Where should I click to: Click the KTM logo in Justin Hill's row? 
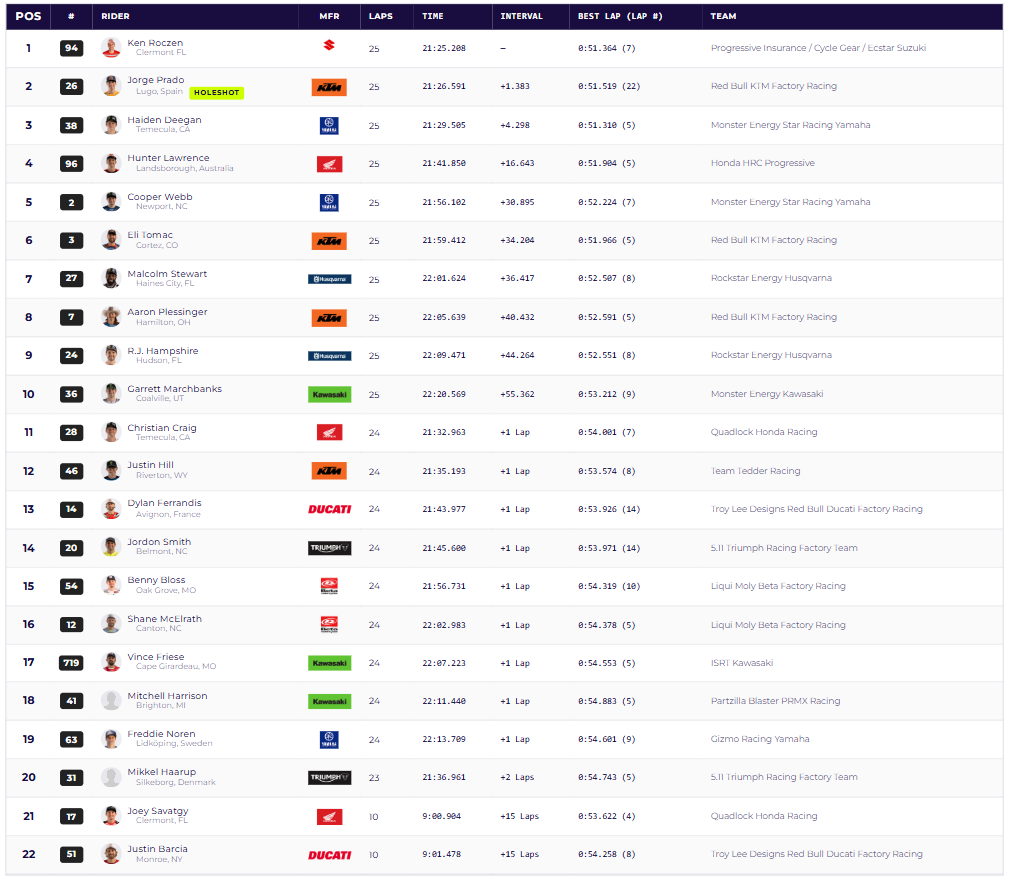click(329, 471)
